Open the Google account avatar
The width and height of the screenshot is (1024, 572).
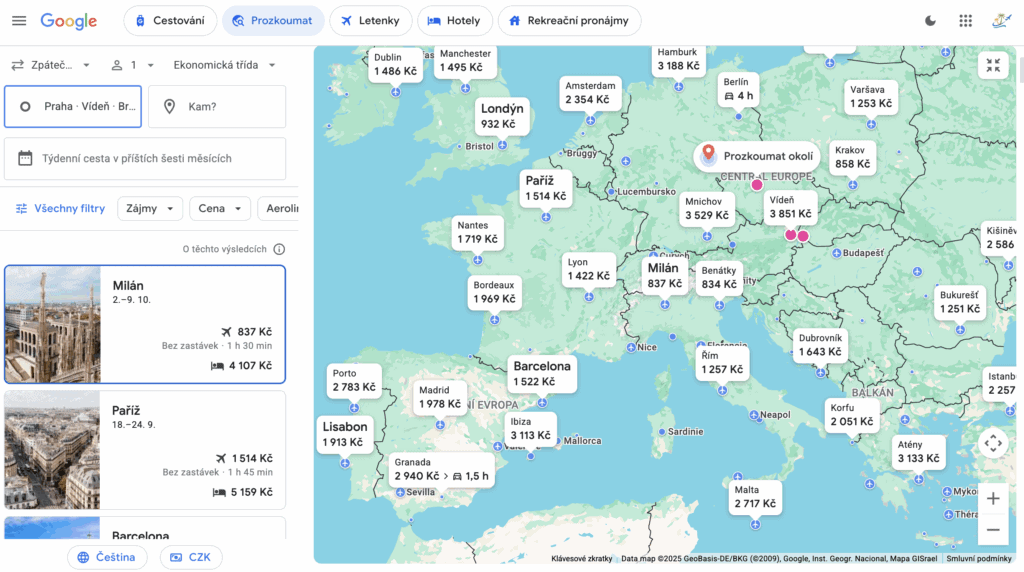point(1001,21)
